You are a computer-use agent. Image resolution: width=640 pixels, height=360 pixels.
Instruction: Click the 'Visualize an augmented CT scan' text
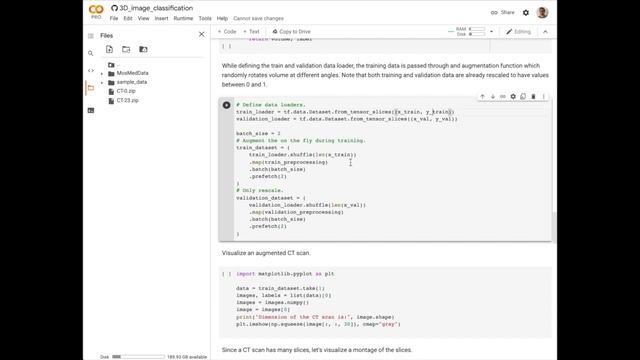[266, 253]
